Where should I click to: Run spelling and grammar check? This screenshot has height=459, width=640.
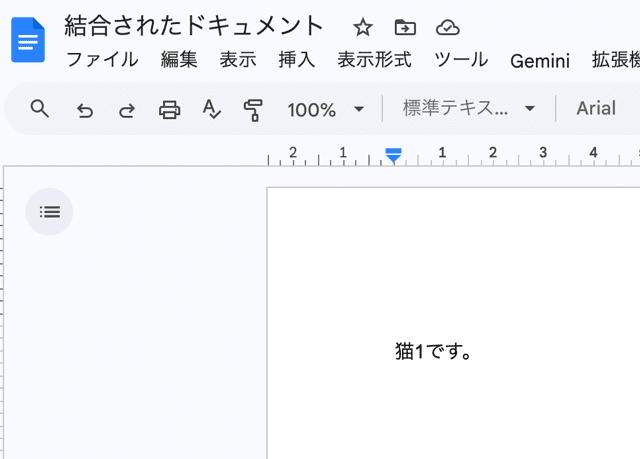[x=211, y=109]
